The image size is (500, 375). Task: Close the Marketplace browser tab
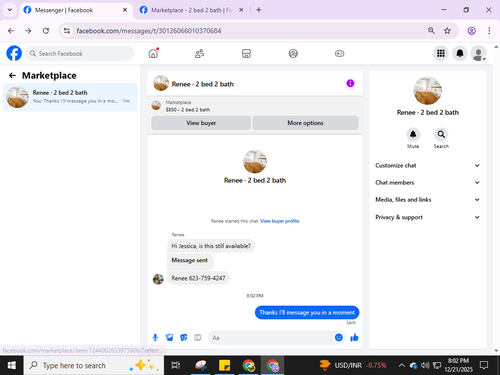241,10
